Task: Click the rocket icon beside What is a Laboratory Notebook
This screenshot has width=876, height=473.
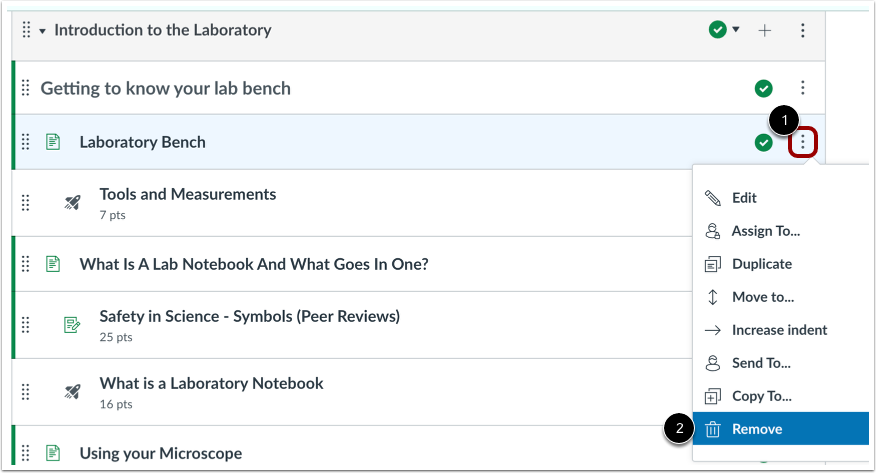Action: 72,391
